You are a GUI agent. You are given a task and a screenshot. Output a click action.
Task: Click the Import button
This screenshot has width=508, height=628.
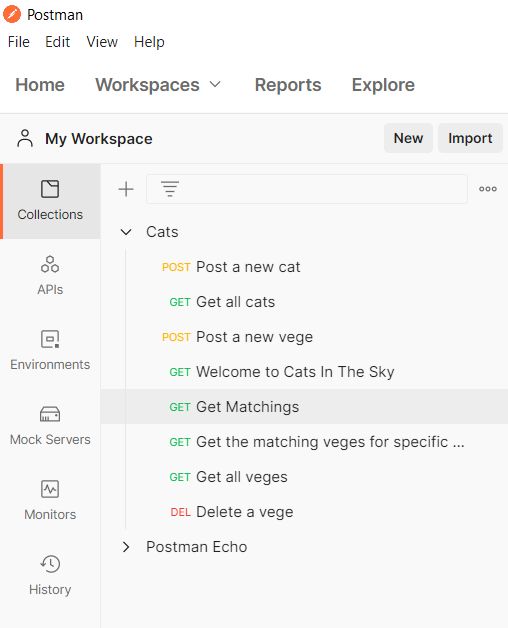(470, 138)
